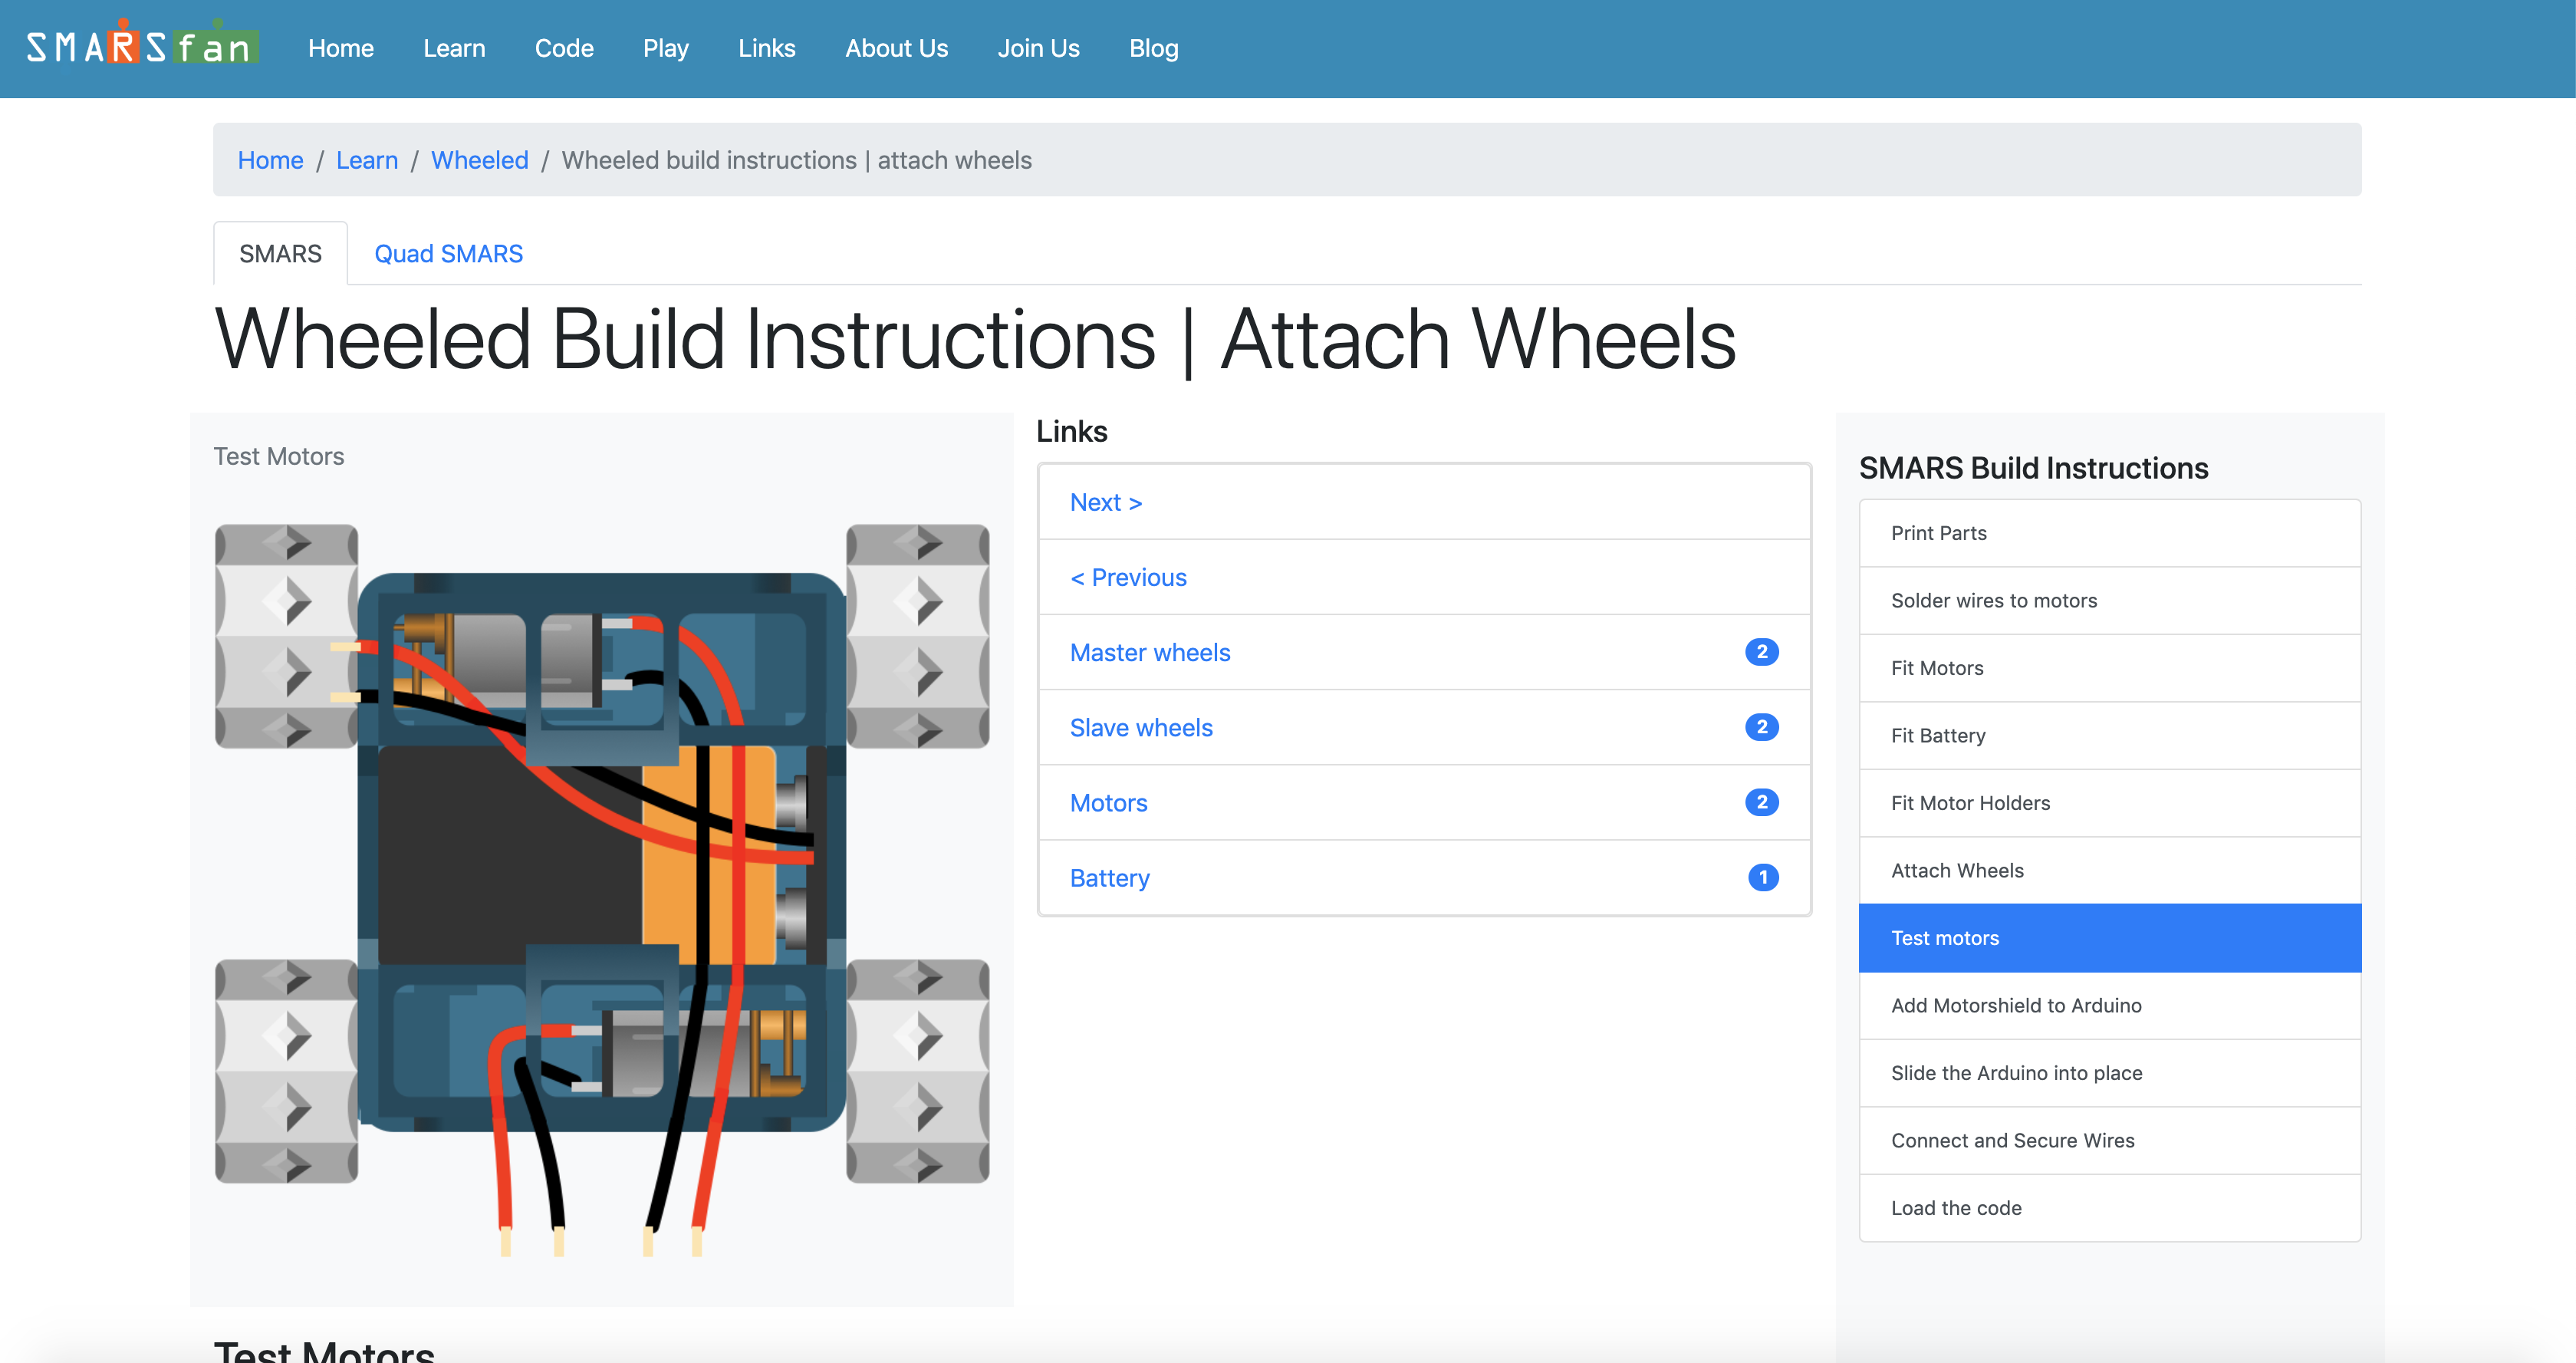
Task: Click the blue badge icon on Motors row
Action: (x=1760, y=802)
